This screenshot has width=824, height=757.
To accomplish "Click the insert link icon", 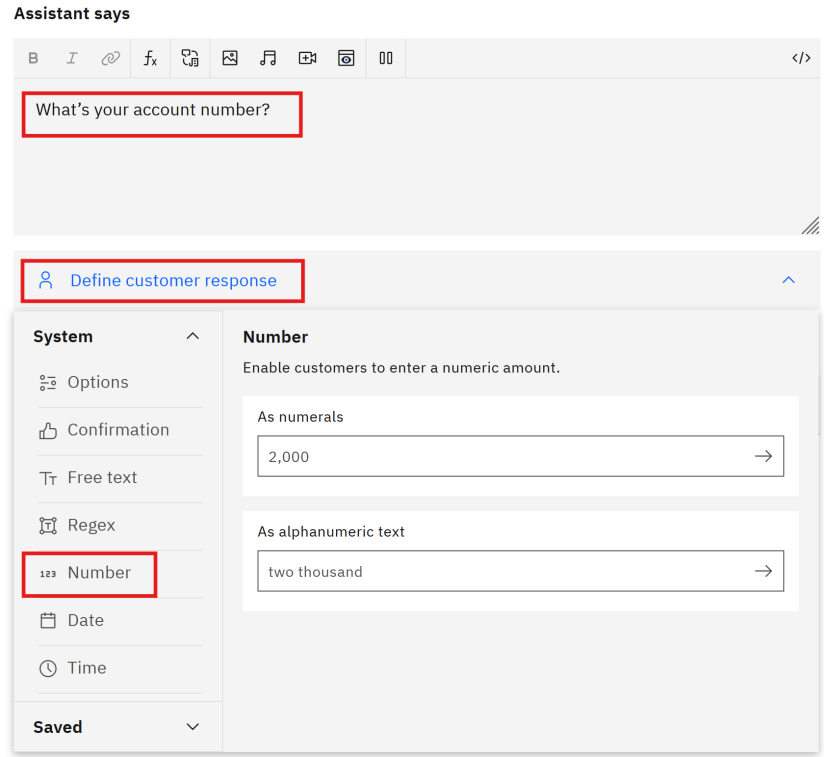I will point(110,58).
